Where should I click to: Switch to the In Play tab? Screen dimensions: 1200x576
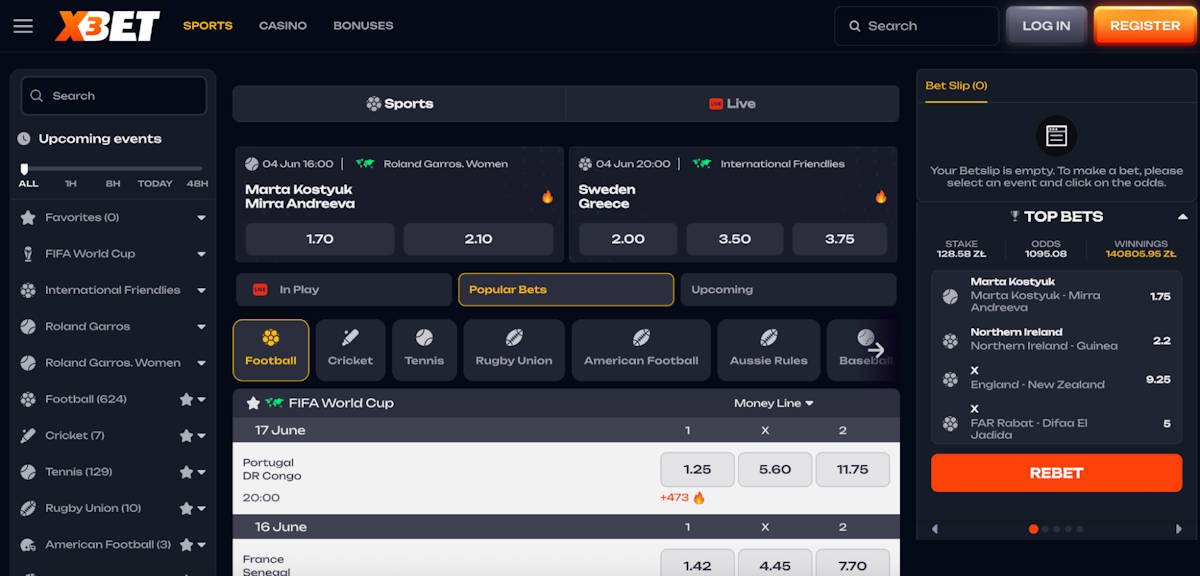tap(344, 290)
